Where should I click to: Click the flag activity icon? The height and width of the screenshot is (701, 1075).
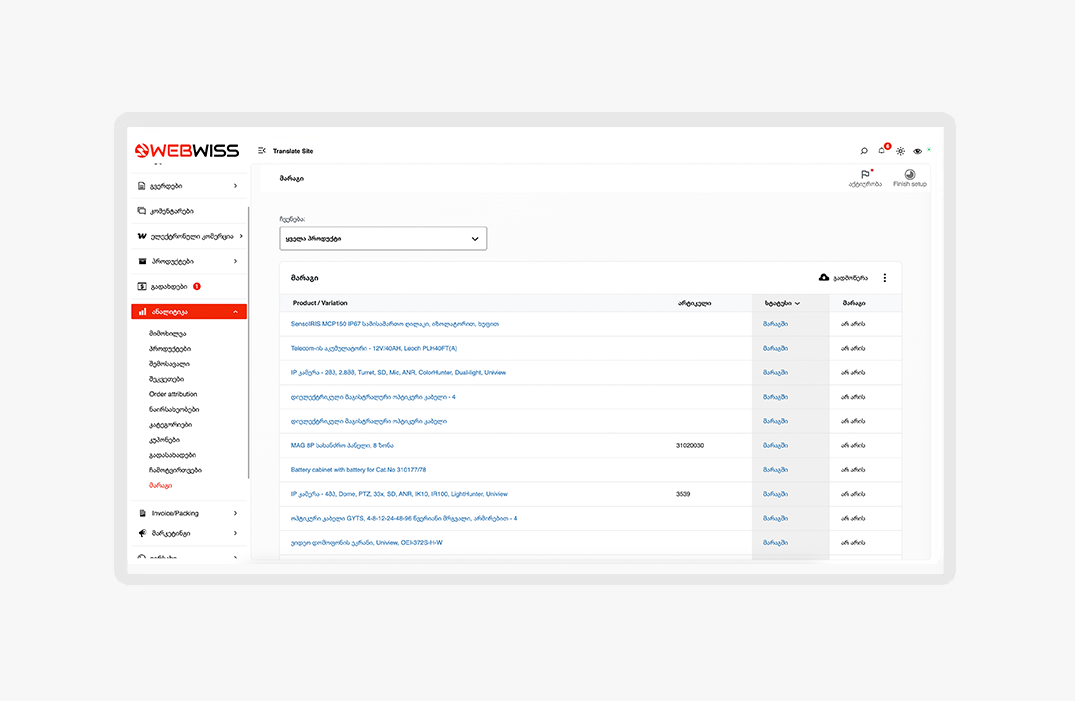(x=865, y=175)
